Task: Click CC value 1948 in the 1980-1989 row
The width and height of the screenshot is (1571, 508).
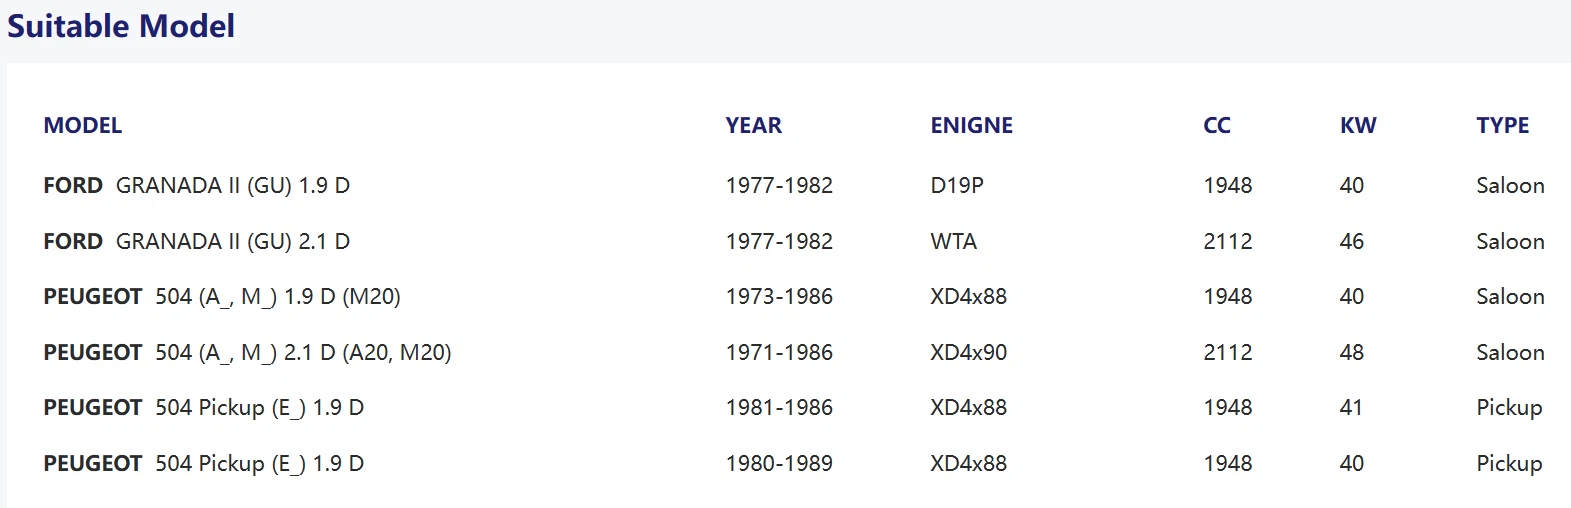Action: click(1228, 464)
